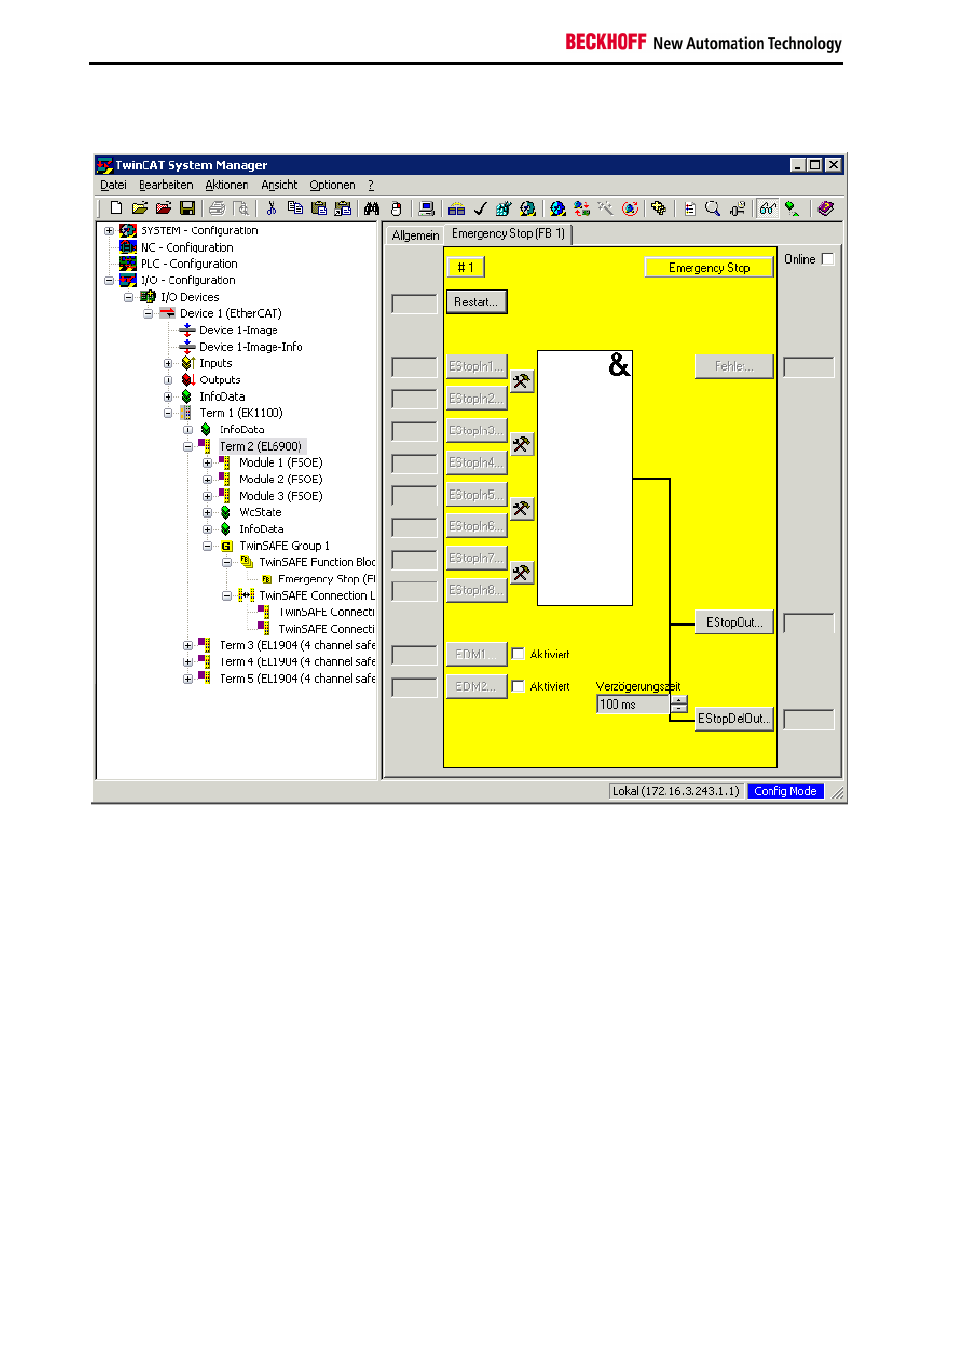Click the Copy toolbar icon
The image size is (954, 1350).
(x=295, y=208)
